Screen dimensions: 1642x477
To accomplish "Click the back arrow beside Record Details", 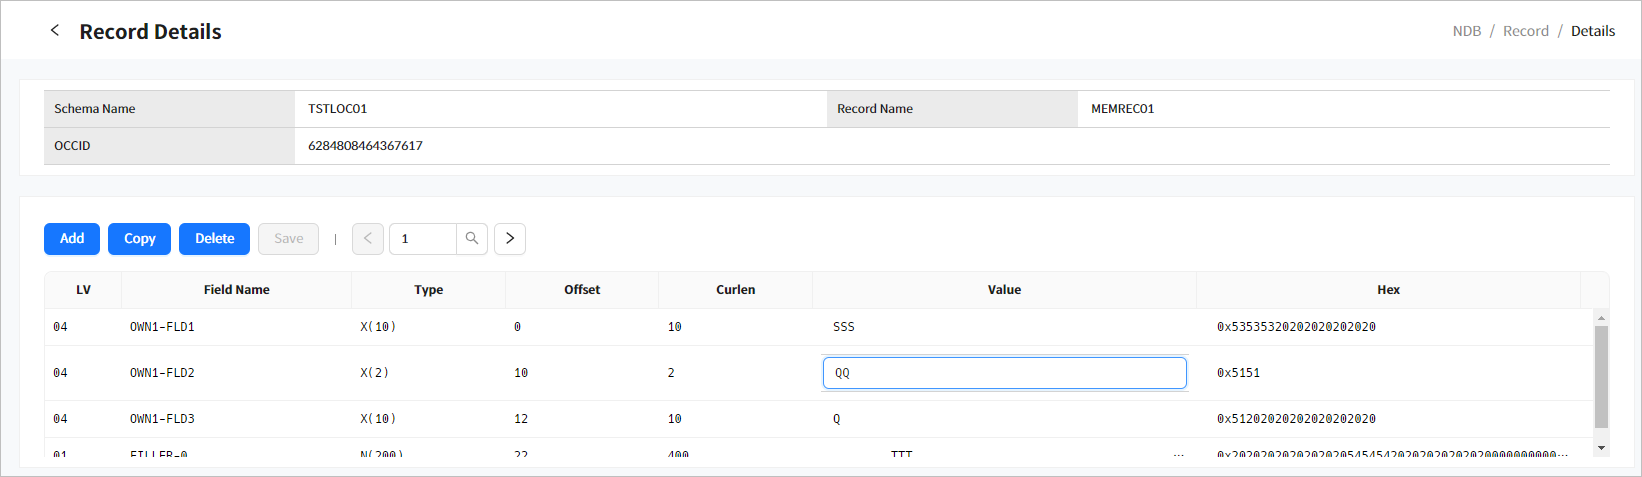I will click(55, 31).
